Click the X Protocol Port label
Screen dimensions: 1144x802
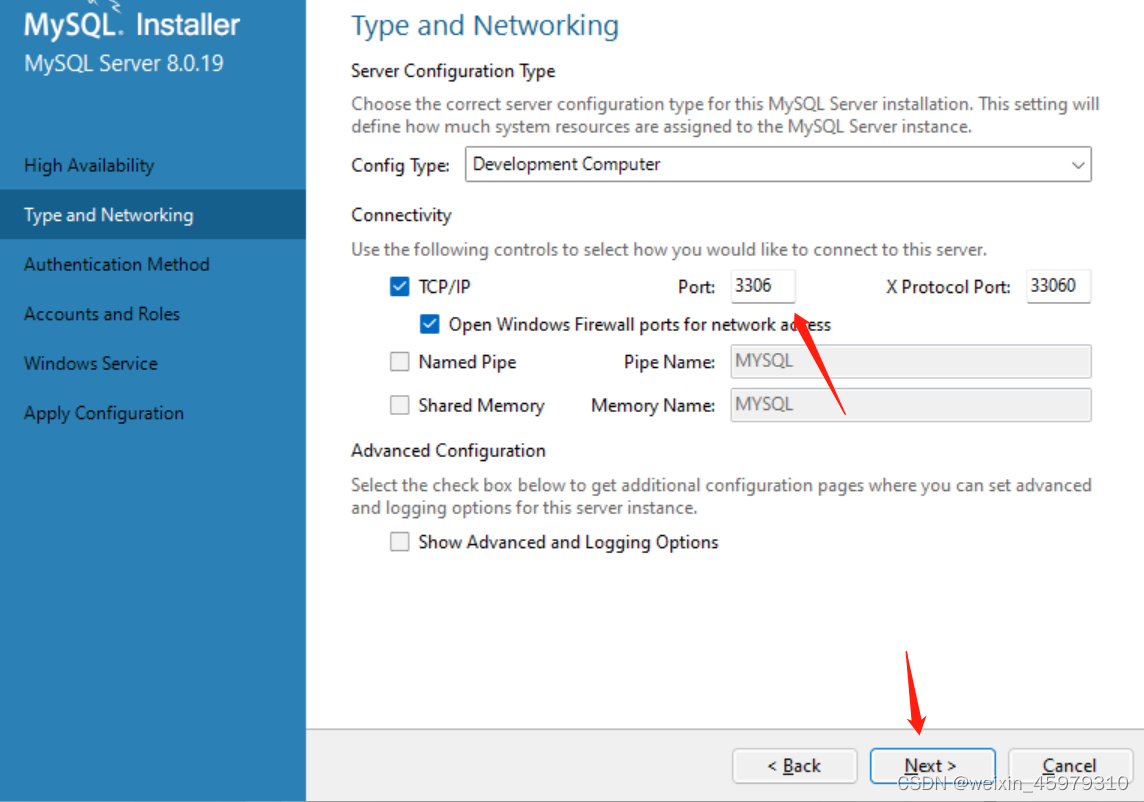948,288
